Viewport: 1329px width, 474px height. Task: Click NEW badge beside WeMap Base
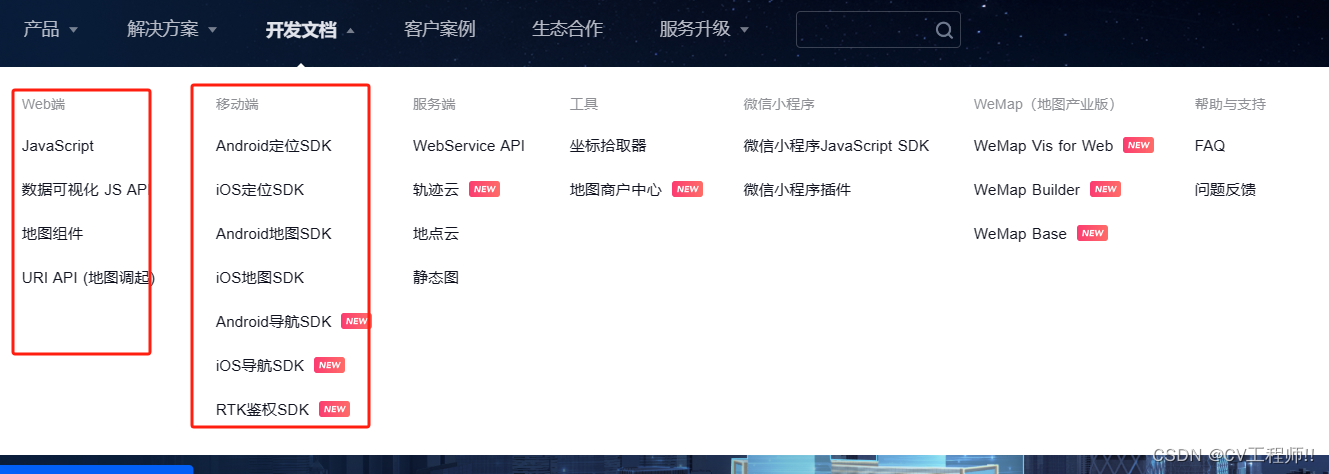point(1092,233)
